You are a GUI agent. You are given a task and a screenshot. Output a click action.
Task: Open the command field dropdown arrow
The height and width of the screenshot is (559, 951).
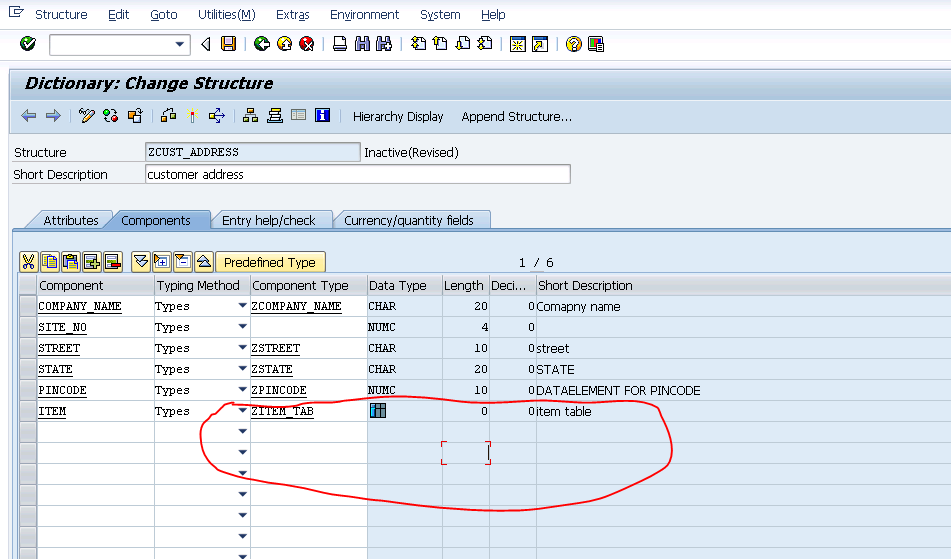180,44
